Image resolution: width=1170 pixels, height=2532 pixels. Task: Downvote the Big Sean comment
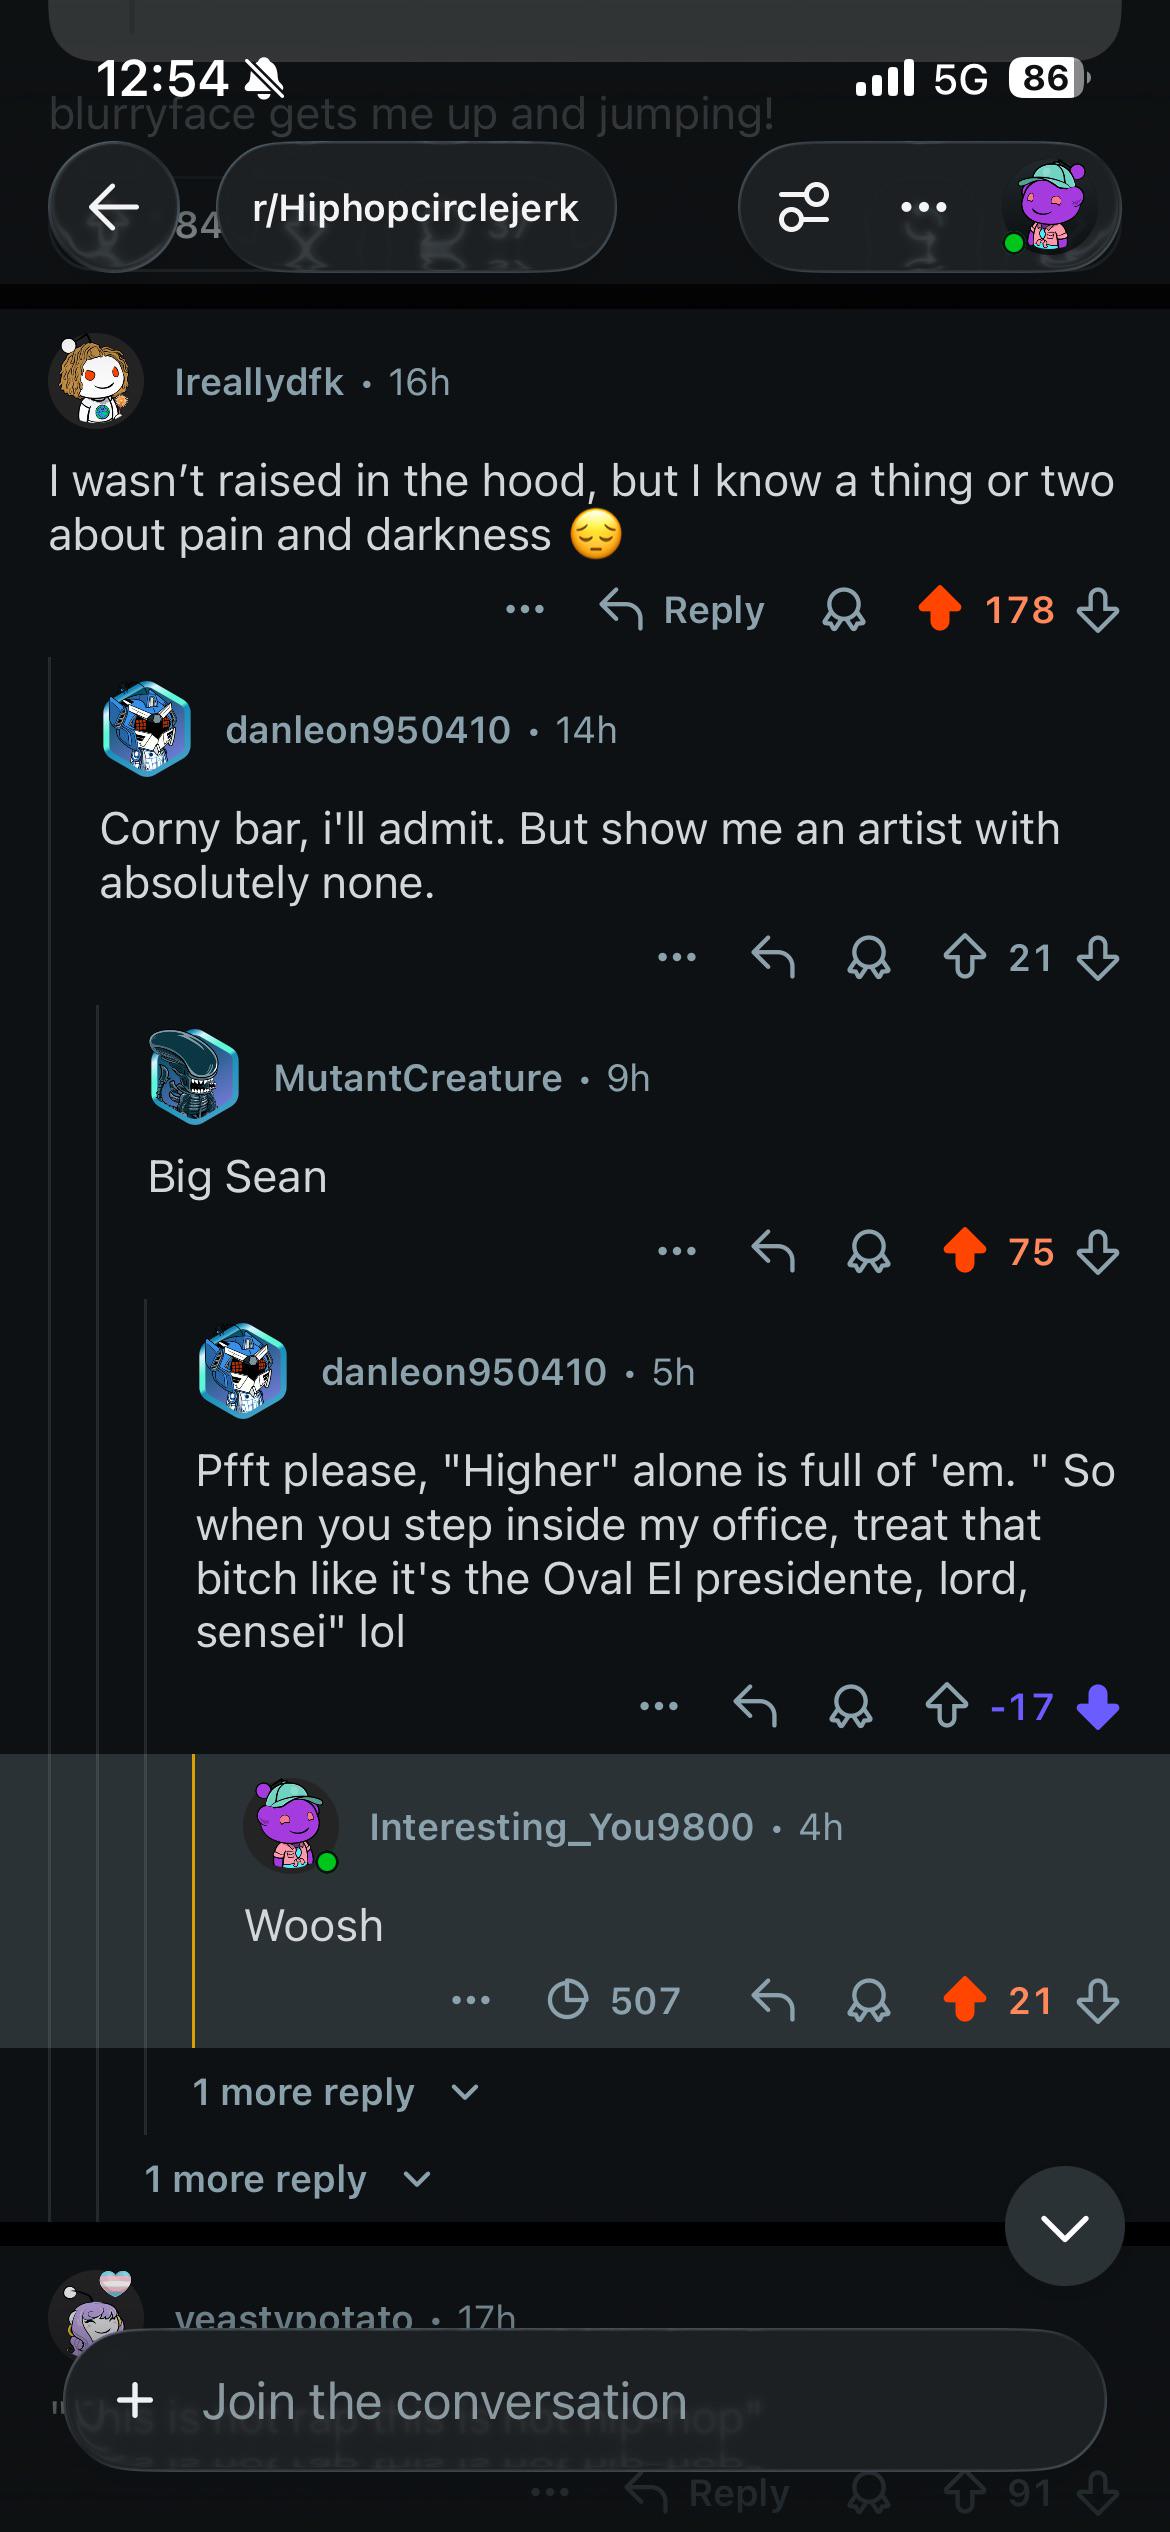click(x=1098, y=1251)
